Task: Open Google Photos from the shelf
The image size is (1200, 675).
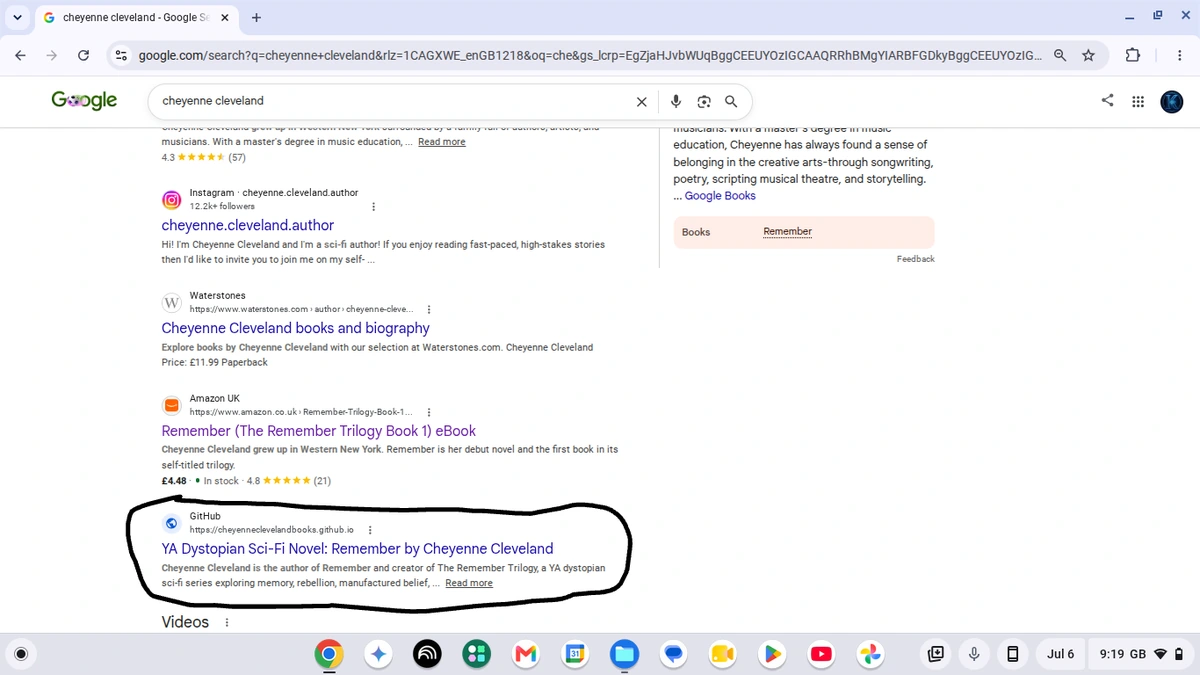Action: click(x=870, y=654)
